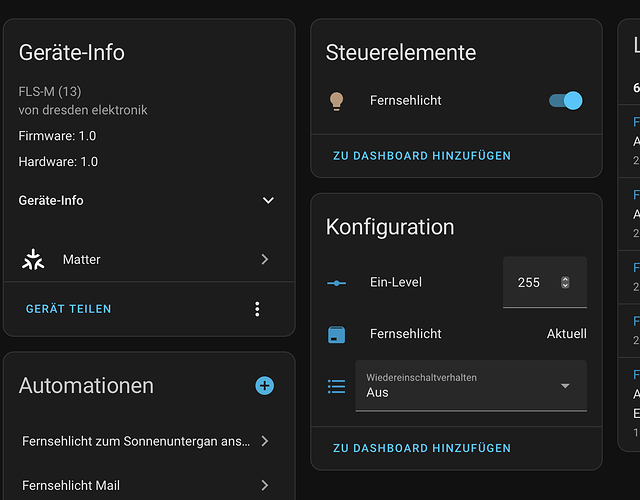This screenshot has width=640, height=500.
Task: Toggle the Fernsehlicht light switch
Action: click(x=565, y=100)
